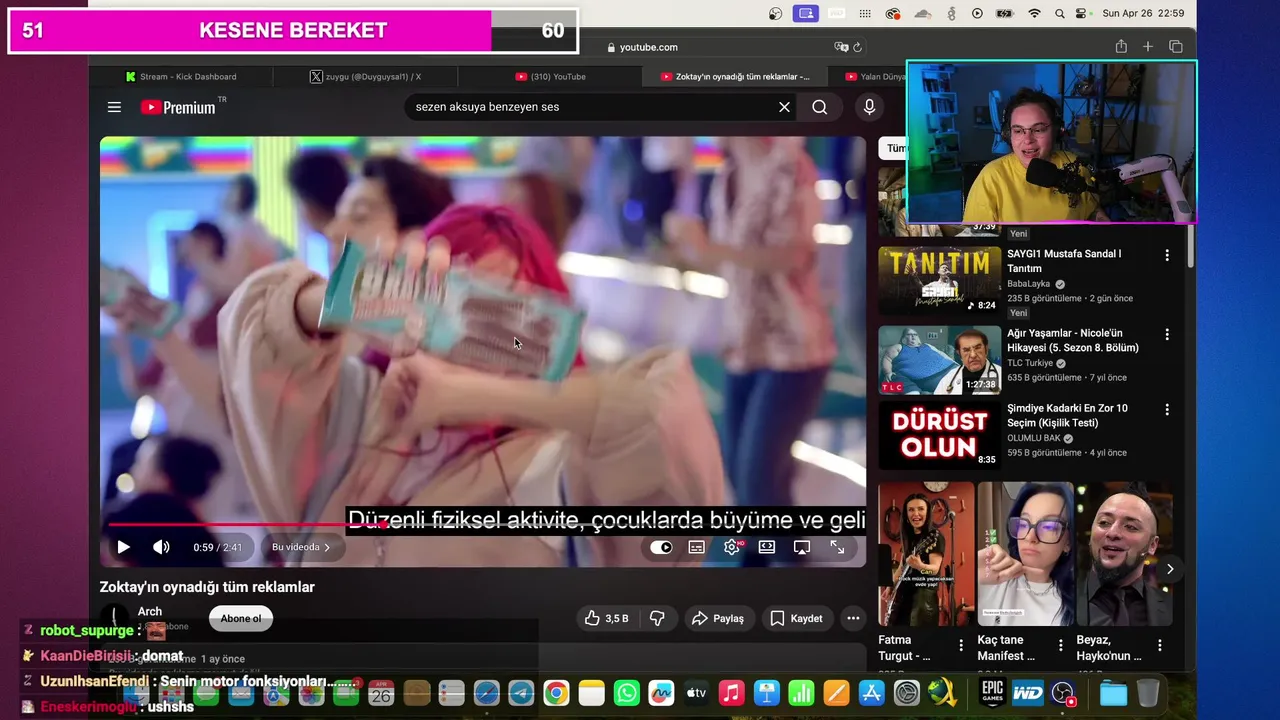Open Control Center in the menu bar
Viewport: 1280px width, 720px height.
coord(1082,13)
